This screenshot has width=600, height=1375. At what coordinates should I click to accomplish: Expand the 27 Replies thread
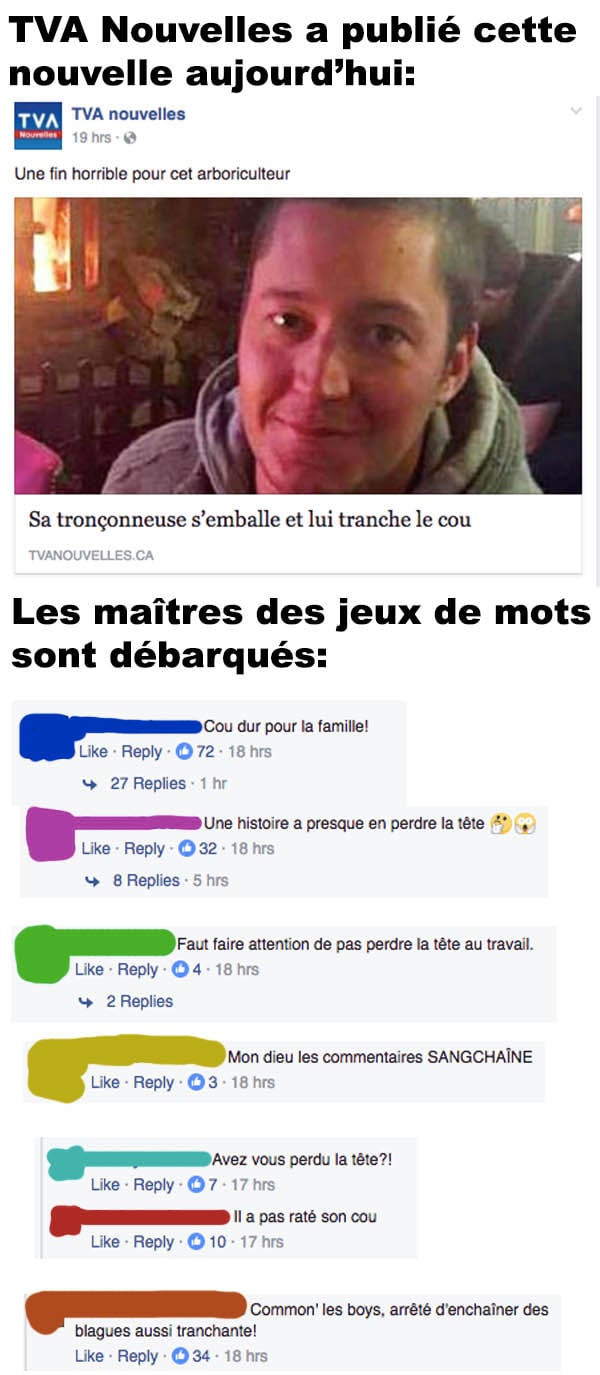tap(147, 783)
